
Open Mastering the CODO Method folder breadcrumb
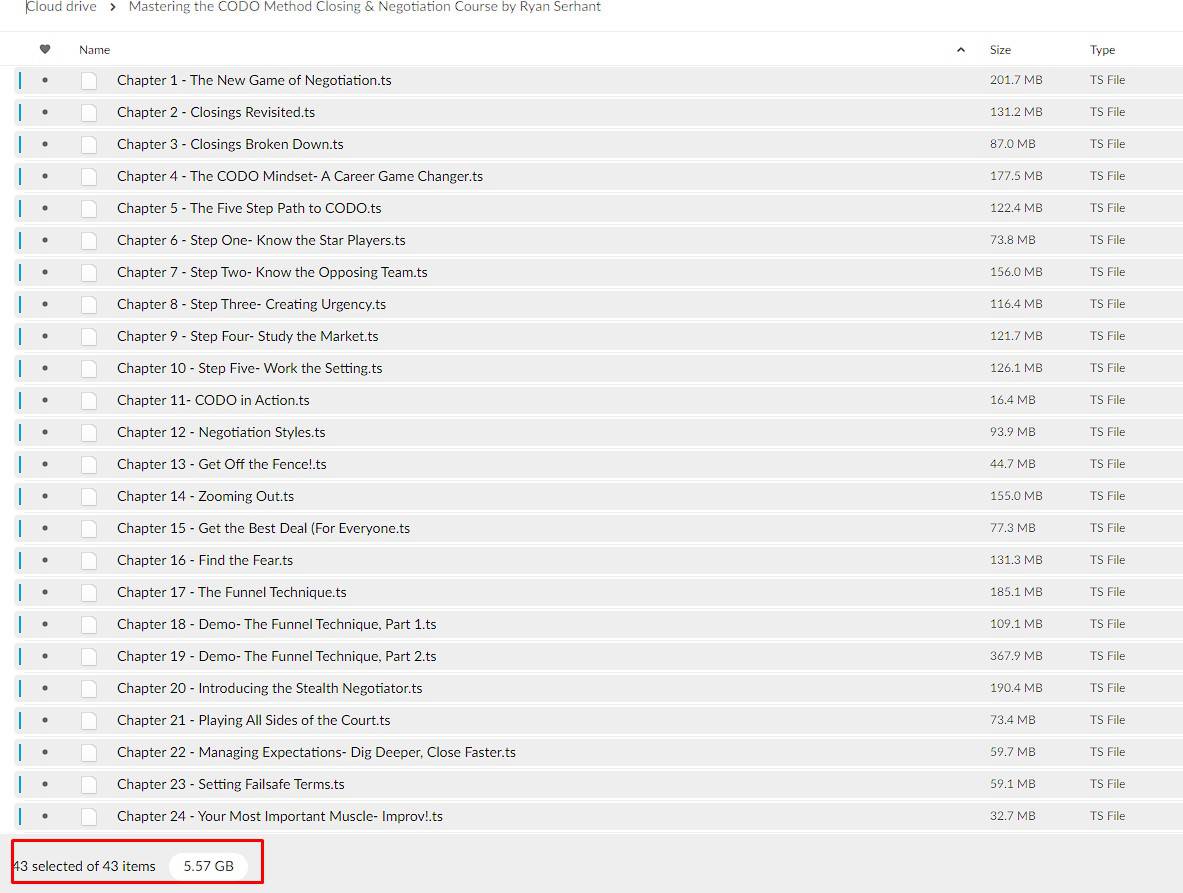click(364, 7)
